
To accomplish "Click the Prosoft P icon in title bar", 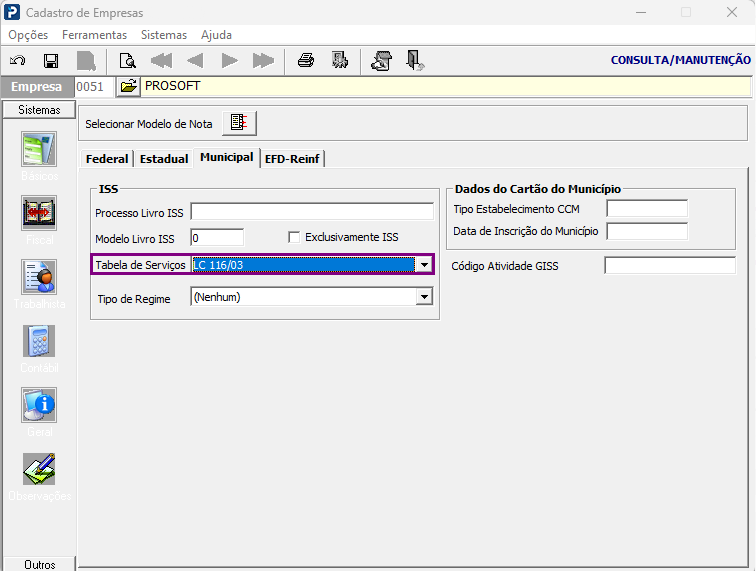I will click(12, 12).
